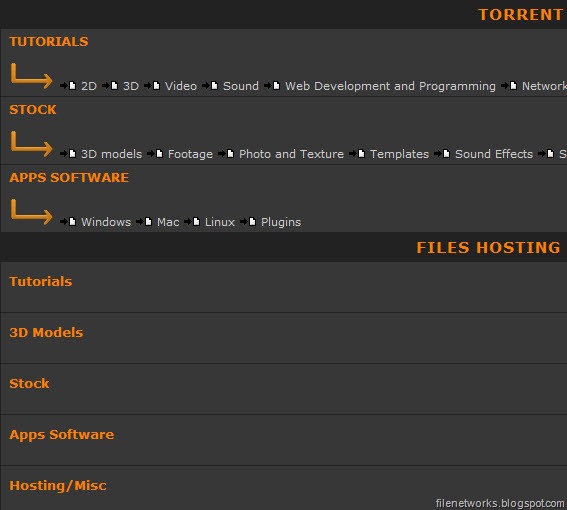The image size is (567, 510).
Task: Click the page icon beside Mac
Action: pos(148,222)
